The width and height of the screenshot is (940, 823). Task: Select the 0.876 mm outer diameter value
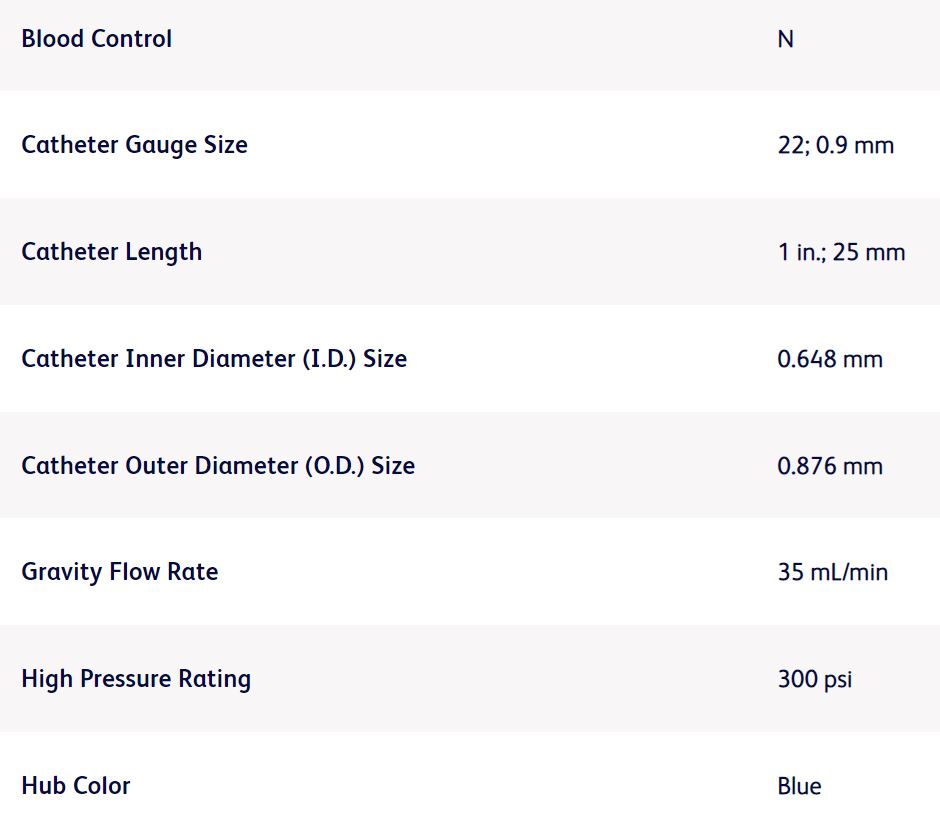[830, 466]
